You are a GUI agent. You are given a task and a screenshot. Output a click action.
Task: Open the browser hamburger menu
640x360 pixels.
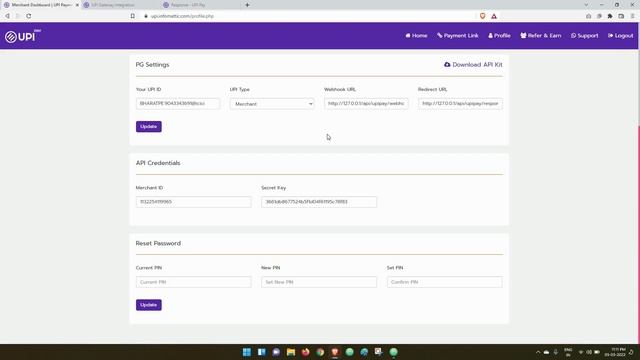pyautogui.click(x=632, y=16)
